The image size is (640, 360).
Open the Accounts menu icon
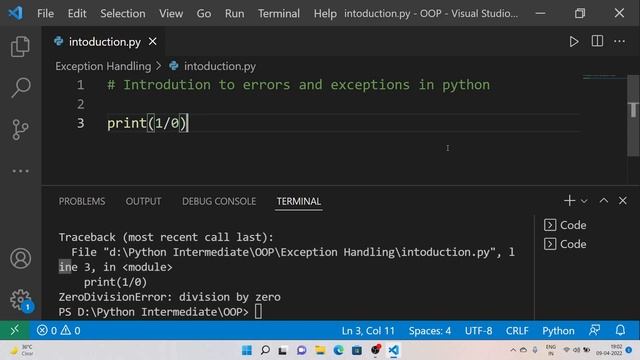(20, 258)
